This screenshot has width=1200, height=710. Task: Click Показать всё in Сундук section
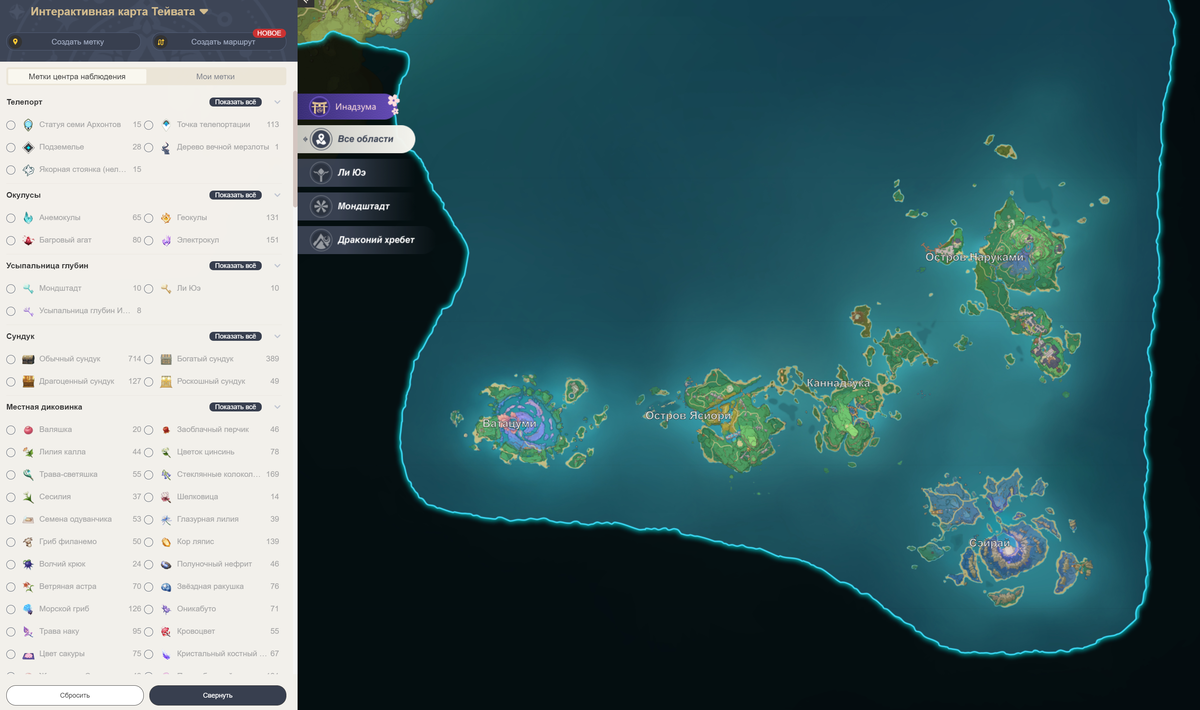coord(236,336)
